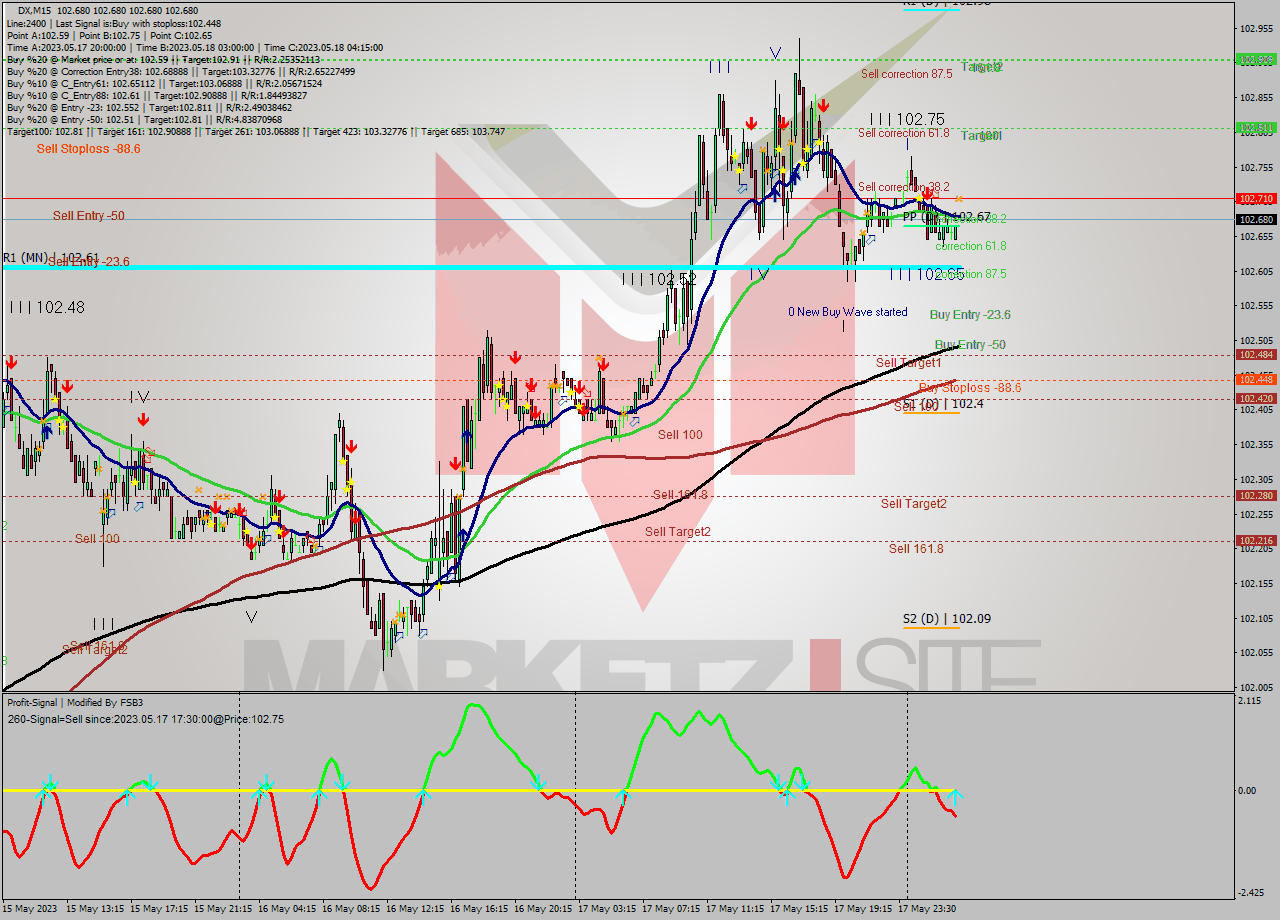Image resolution: width=1280 pixels, height=920 pixels.
Task: Click the R1 (MN) | 102.61 label
Action: [50, 257]
